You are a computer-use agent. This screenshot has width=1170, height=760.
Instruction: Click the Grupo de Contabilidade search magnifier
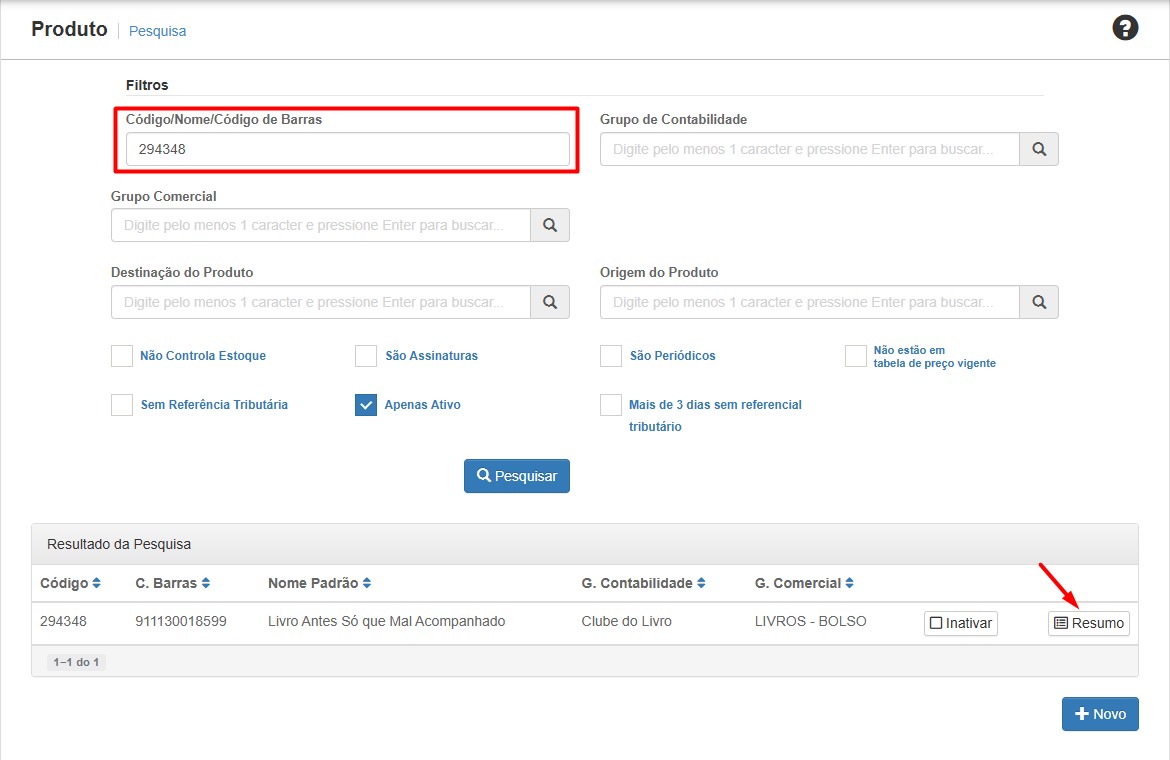pyautogui.click(x=1039, y=149)
